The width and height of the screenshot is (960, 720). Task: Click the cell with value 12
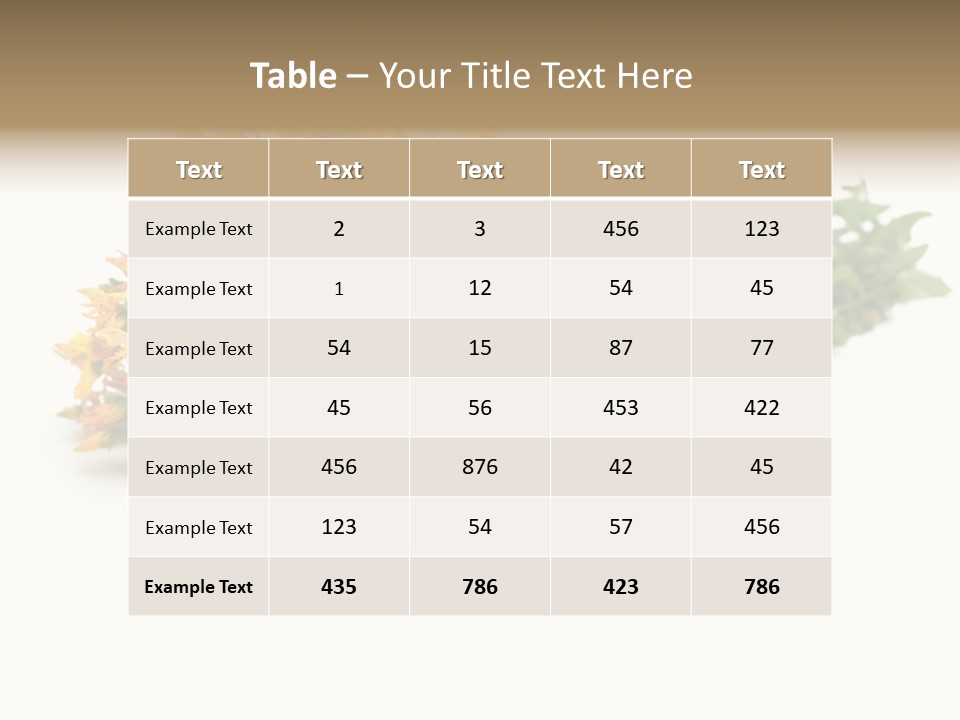480,288
